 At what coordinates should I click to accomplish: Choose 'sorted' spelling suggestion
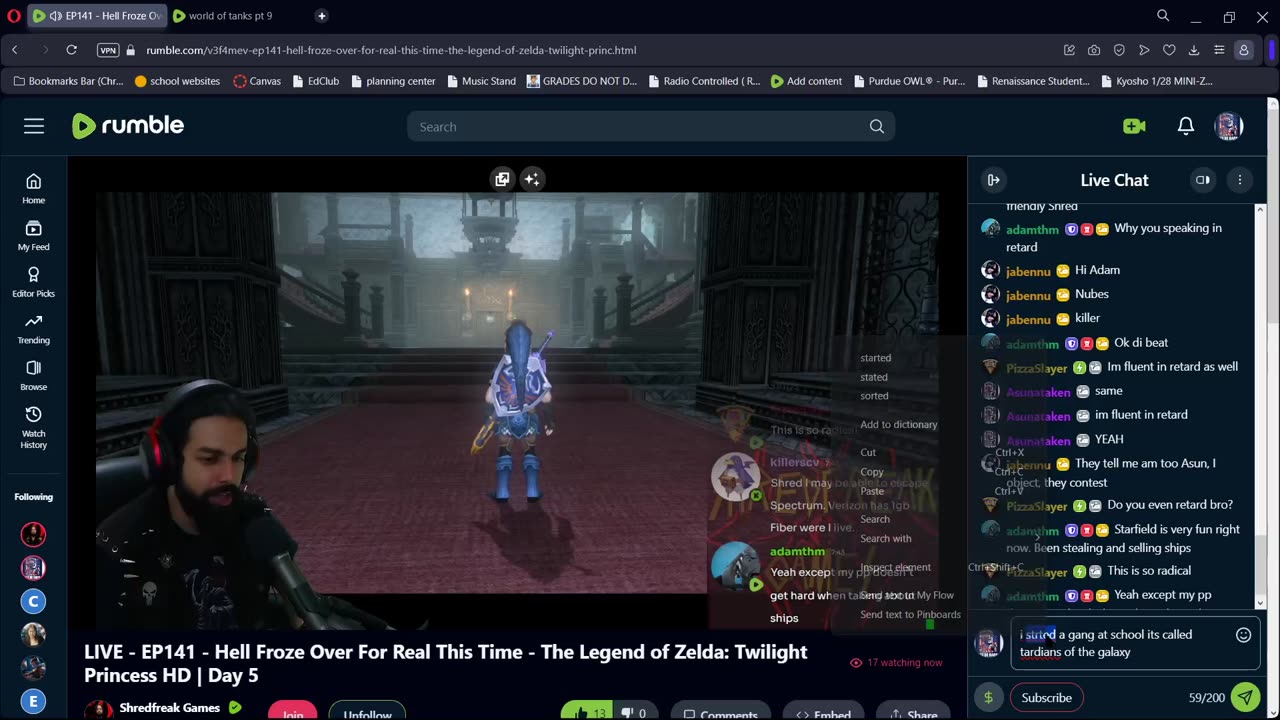coord(874,396)
